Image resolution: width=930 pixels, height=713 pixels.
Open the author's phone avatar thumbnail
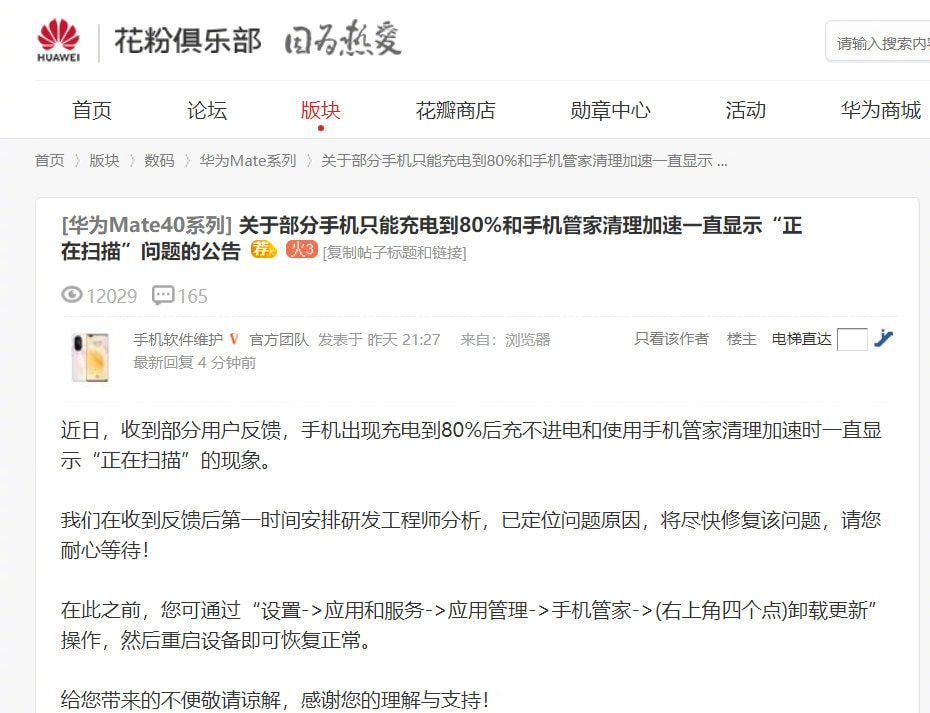[x=90, y=357]
